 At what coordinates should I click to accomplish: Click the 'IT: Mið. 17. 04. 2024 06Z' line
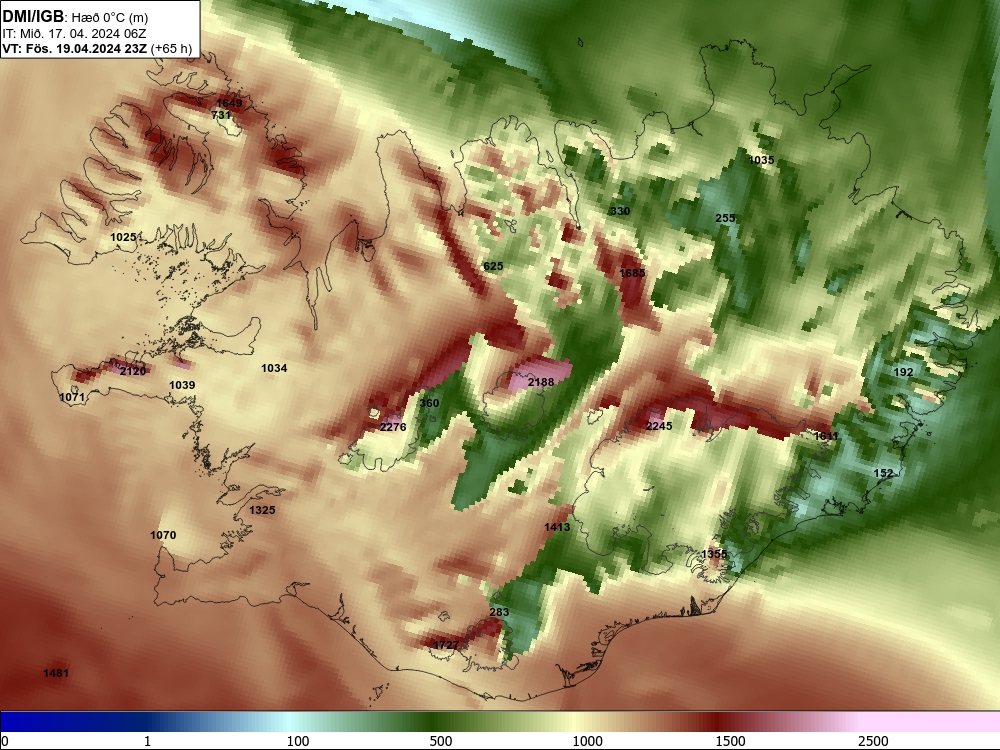pos(74,34)
